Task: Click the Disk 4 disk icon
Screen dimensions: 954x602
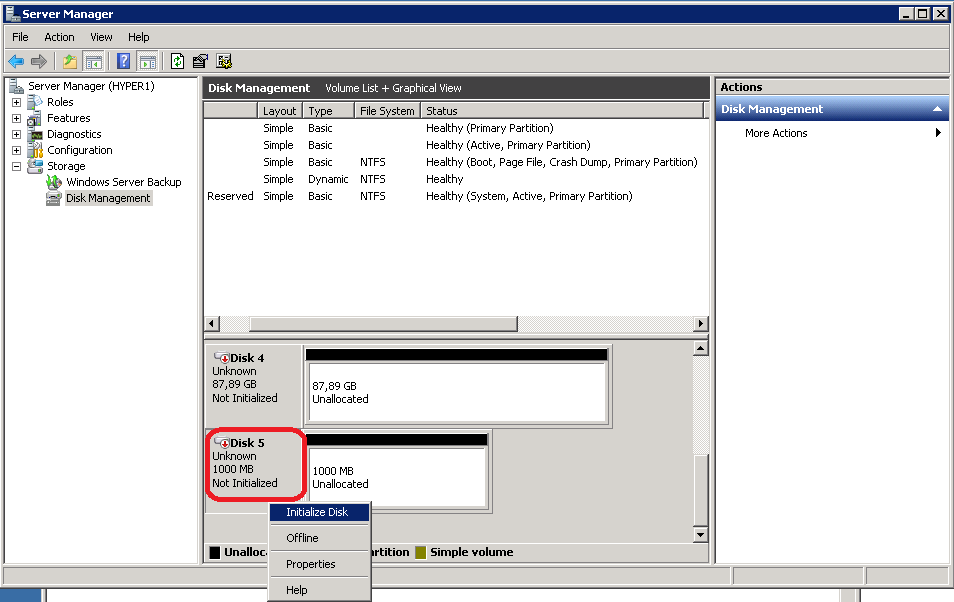Action: tap(222, 358)
